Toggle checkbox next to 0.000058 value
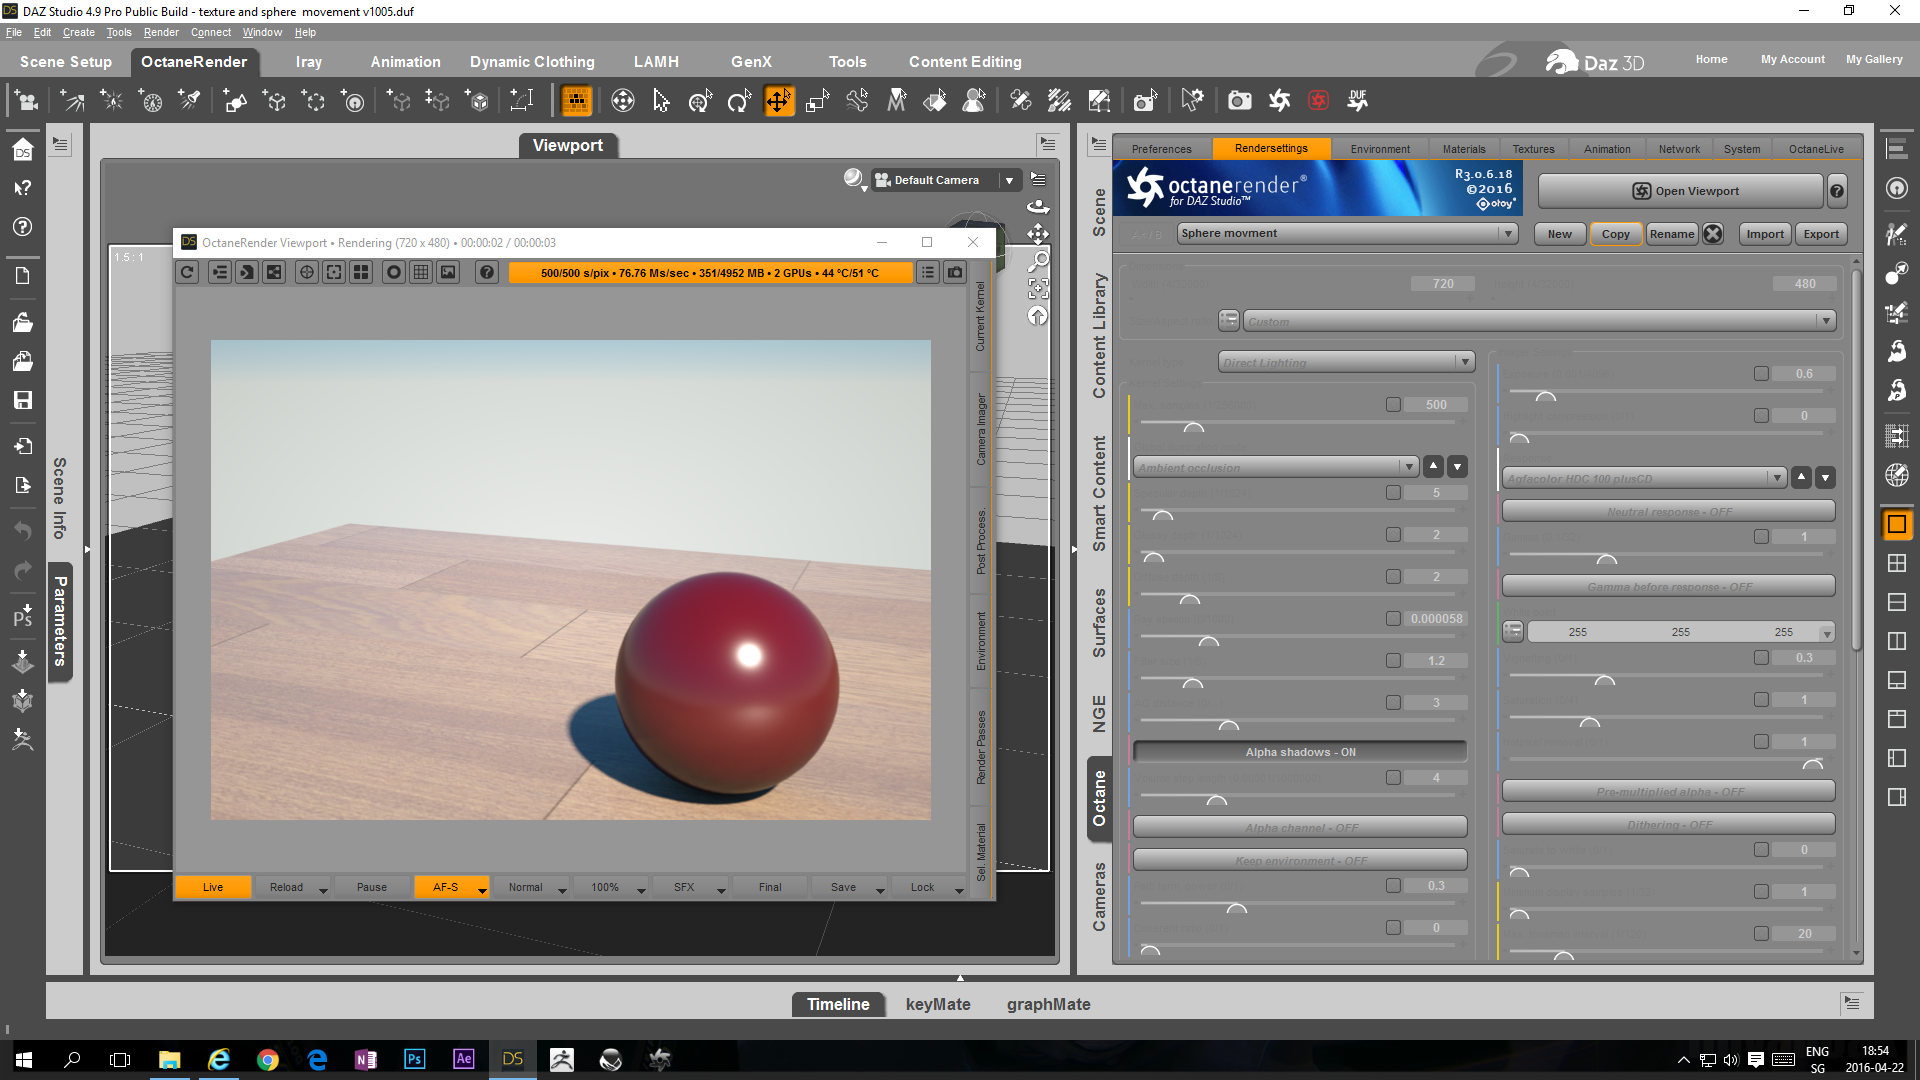Image resolution: width=1920 pixels, height=1080 pixels. coord(1393,619)
